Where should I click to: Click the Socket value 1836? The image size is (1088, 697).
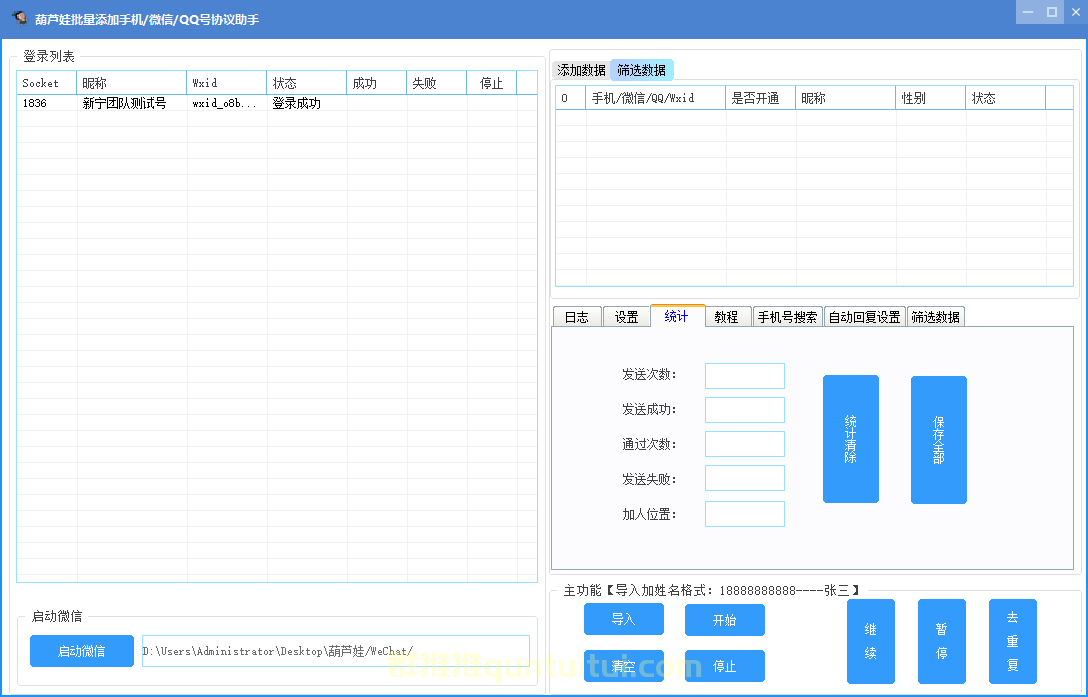[x=35, y=103]
